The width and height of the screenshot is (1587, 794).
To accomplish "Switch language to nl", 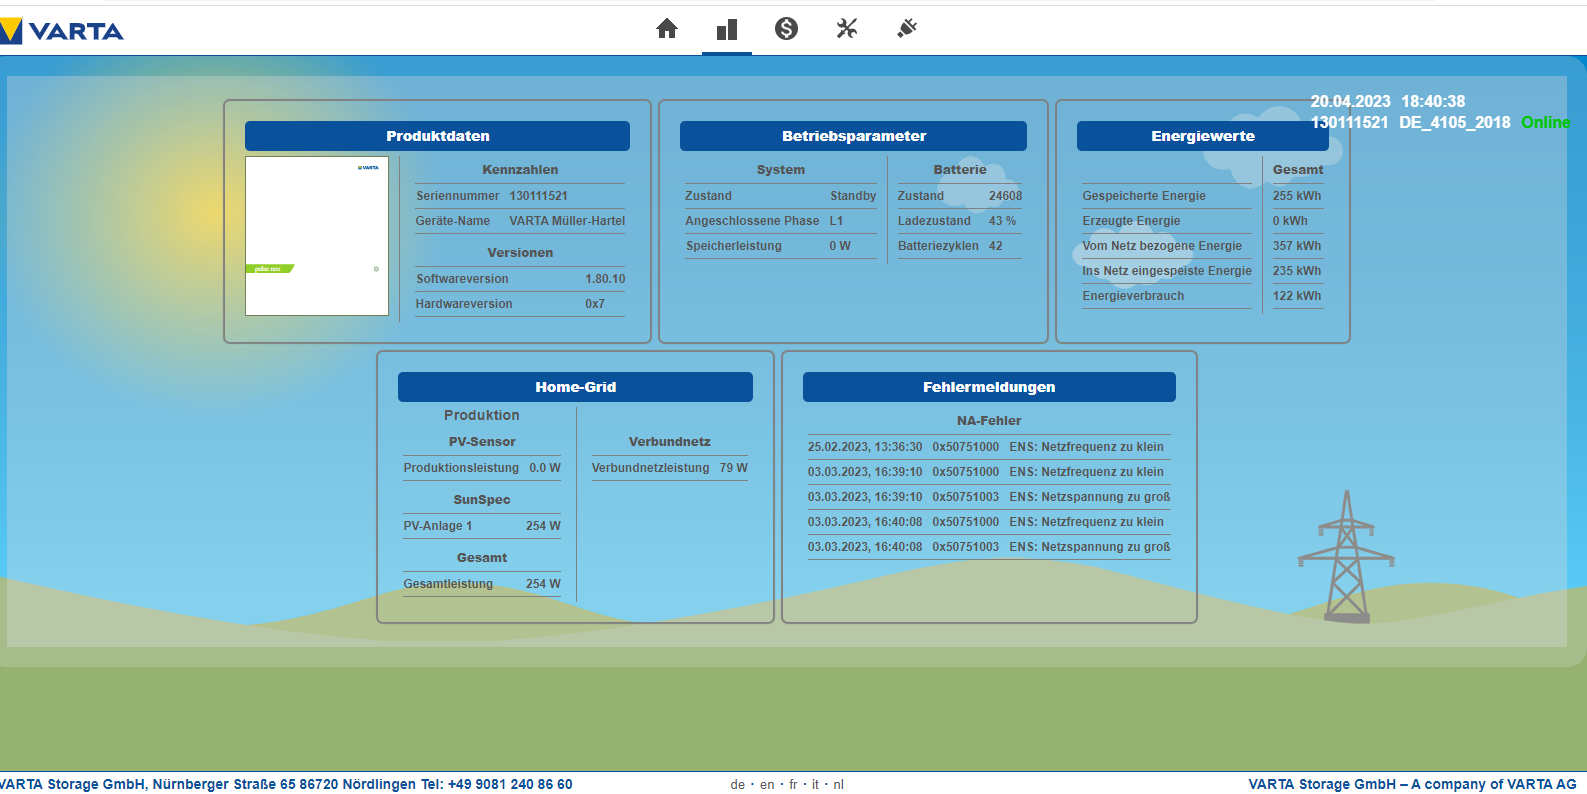I will [x=838, y=785].
